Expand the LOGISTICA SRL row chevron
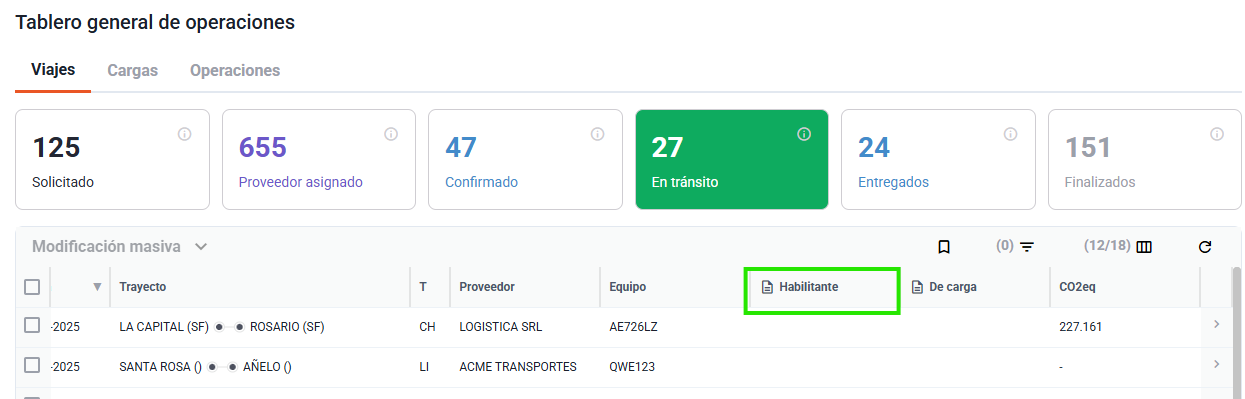This screenshot has width=1245, height=399. tap(1216, 324)
